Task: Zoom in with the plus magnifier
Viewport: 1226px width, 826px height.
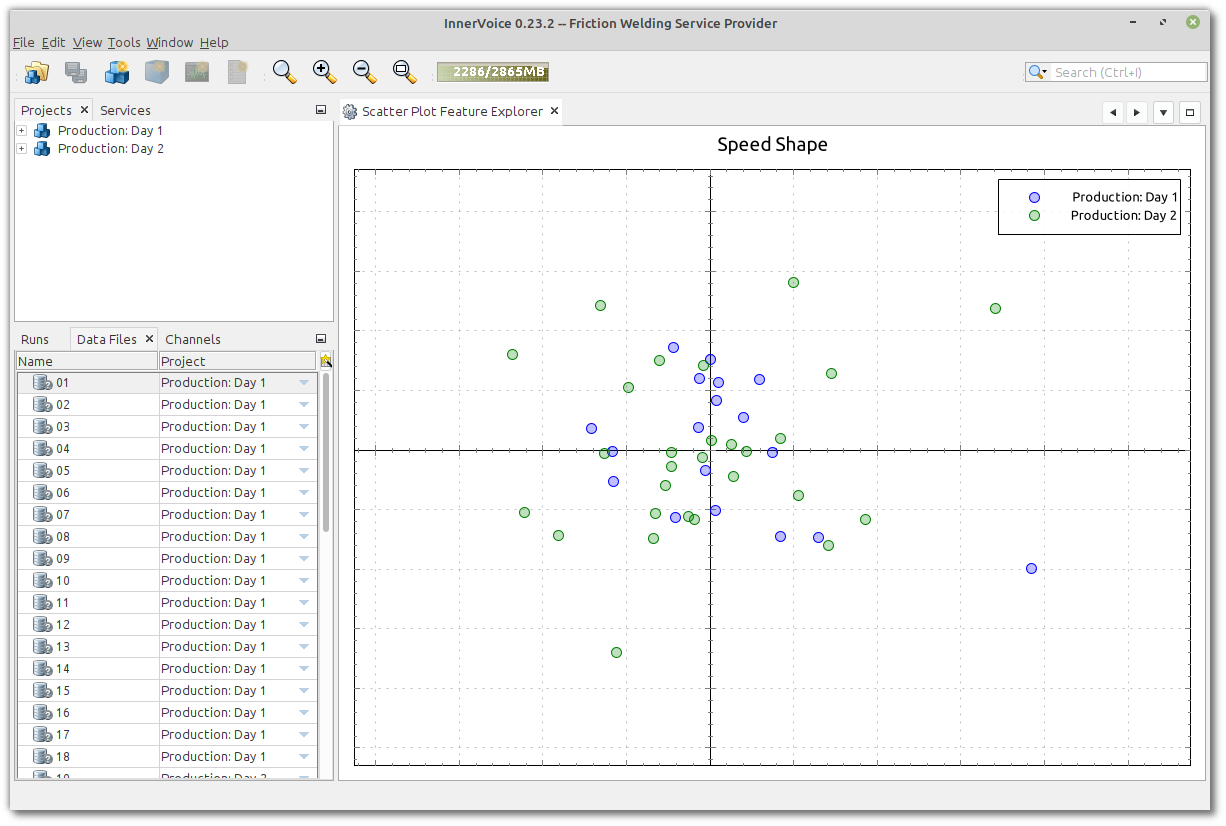Action: pyautogui.click(x=325, y=72)
